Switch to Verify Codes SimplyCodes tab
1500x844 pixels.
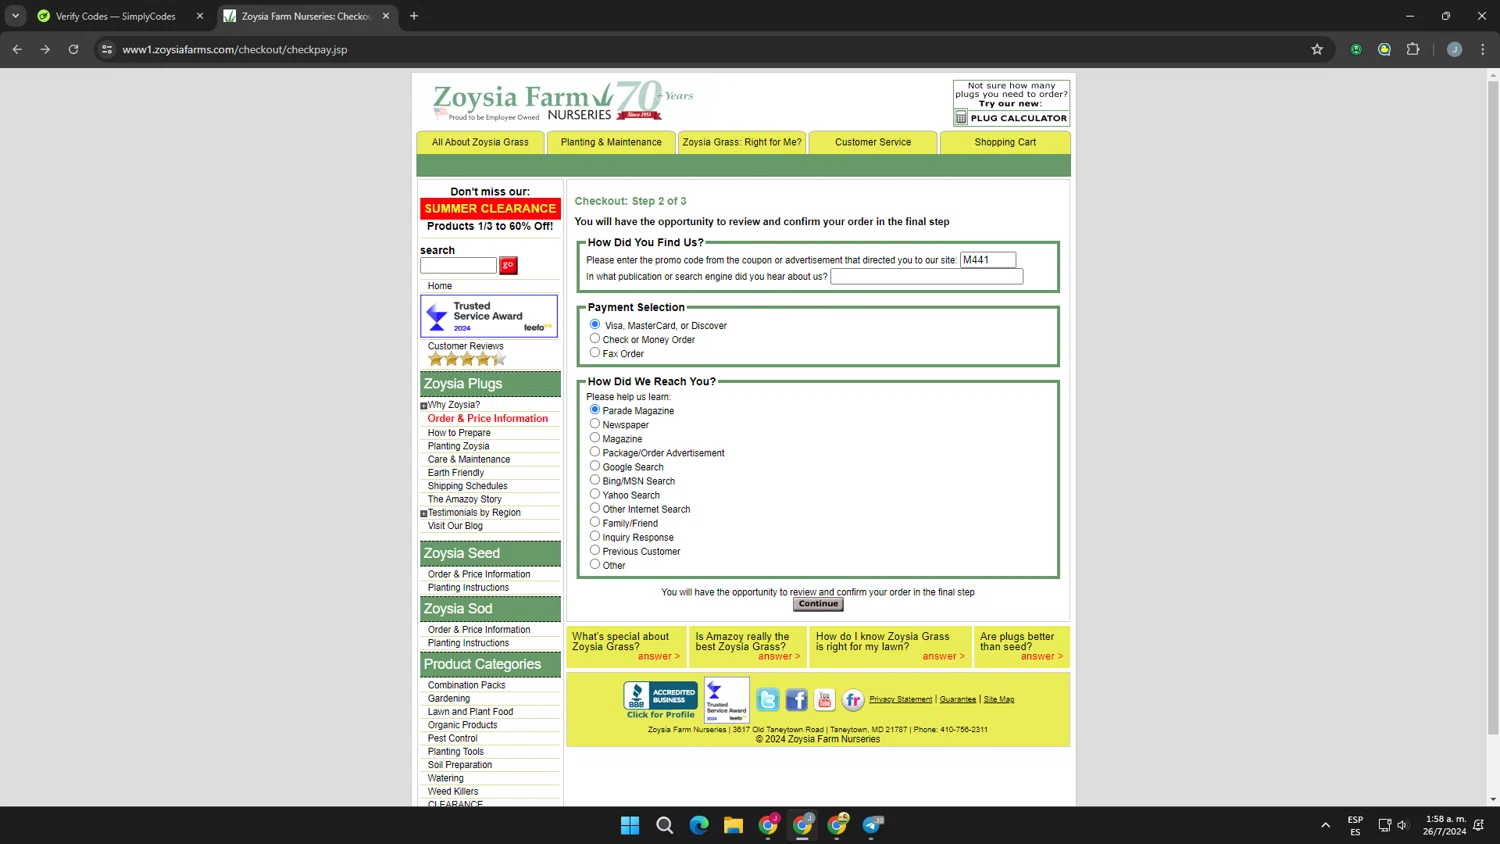coord(115,16)
